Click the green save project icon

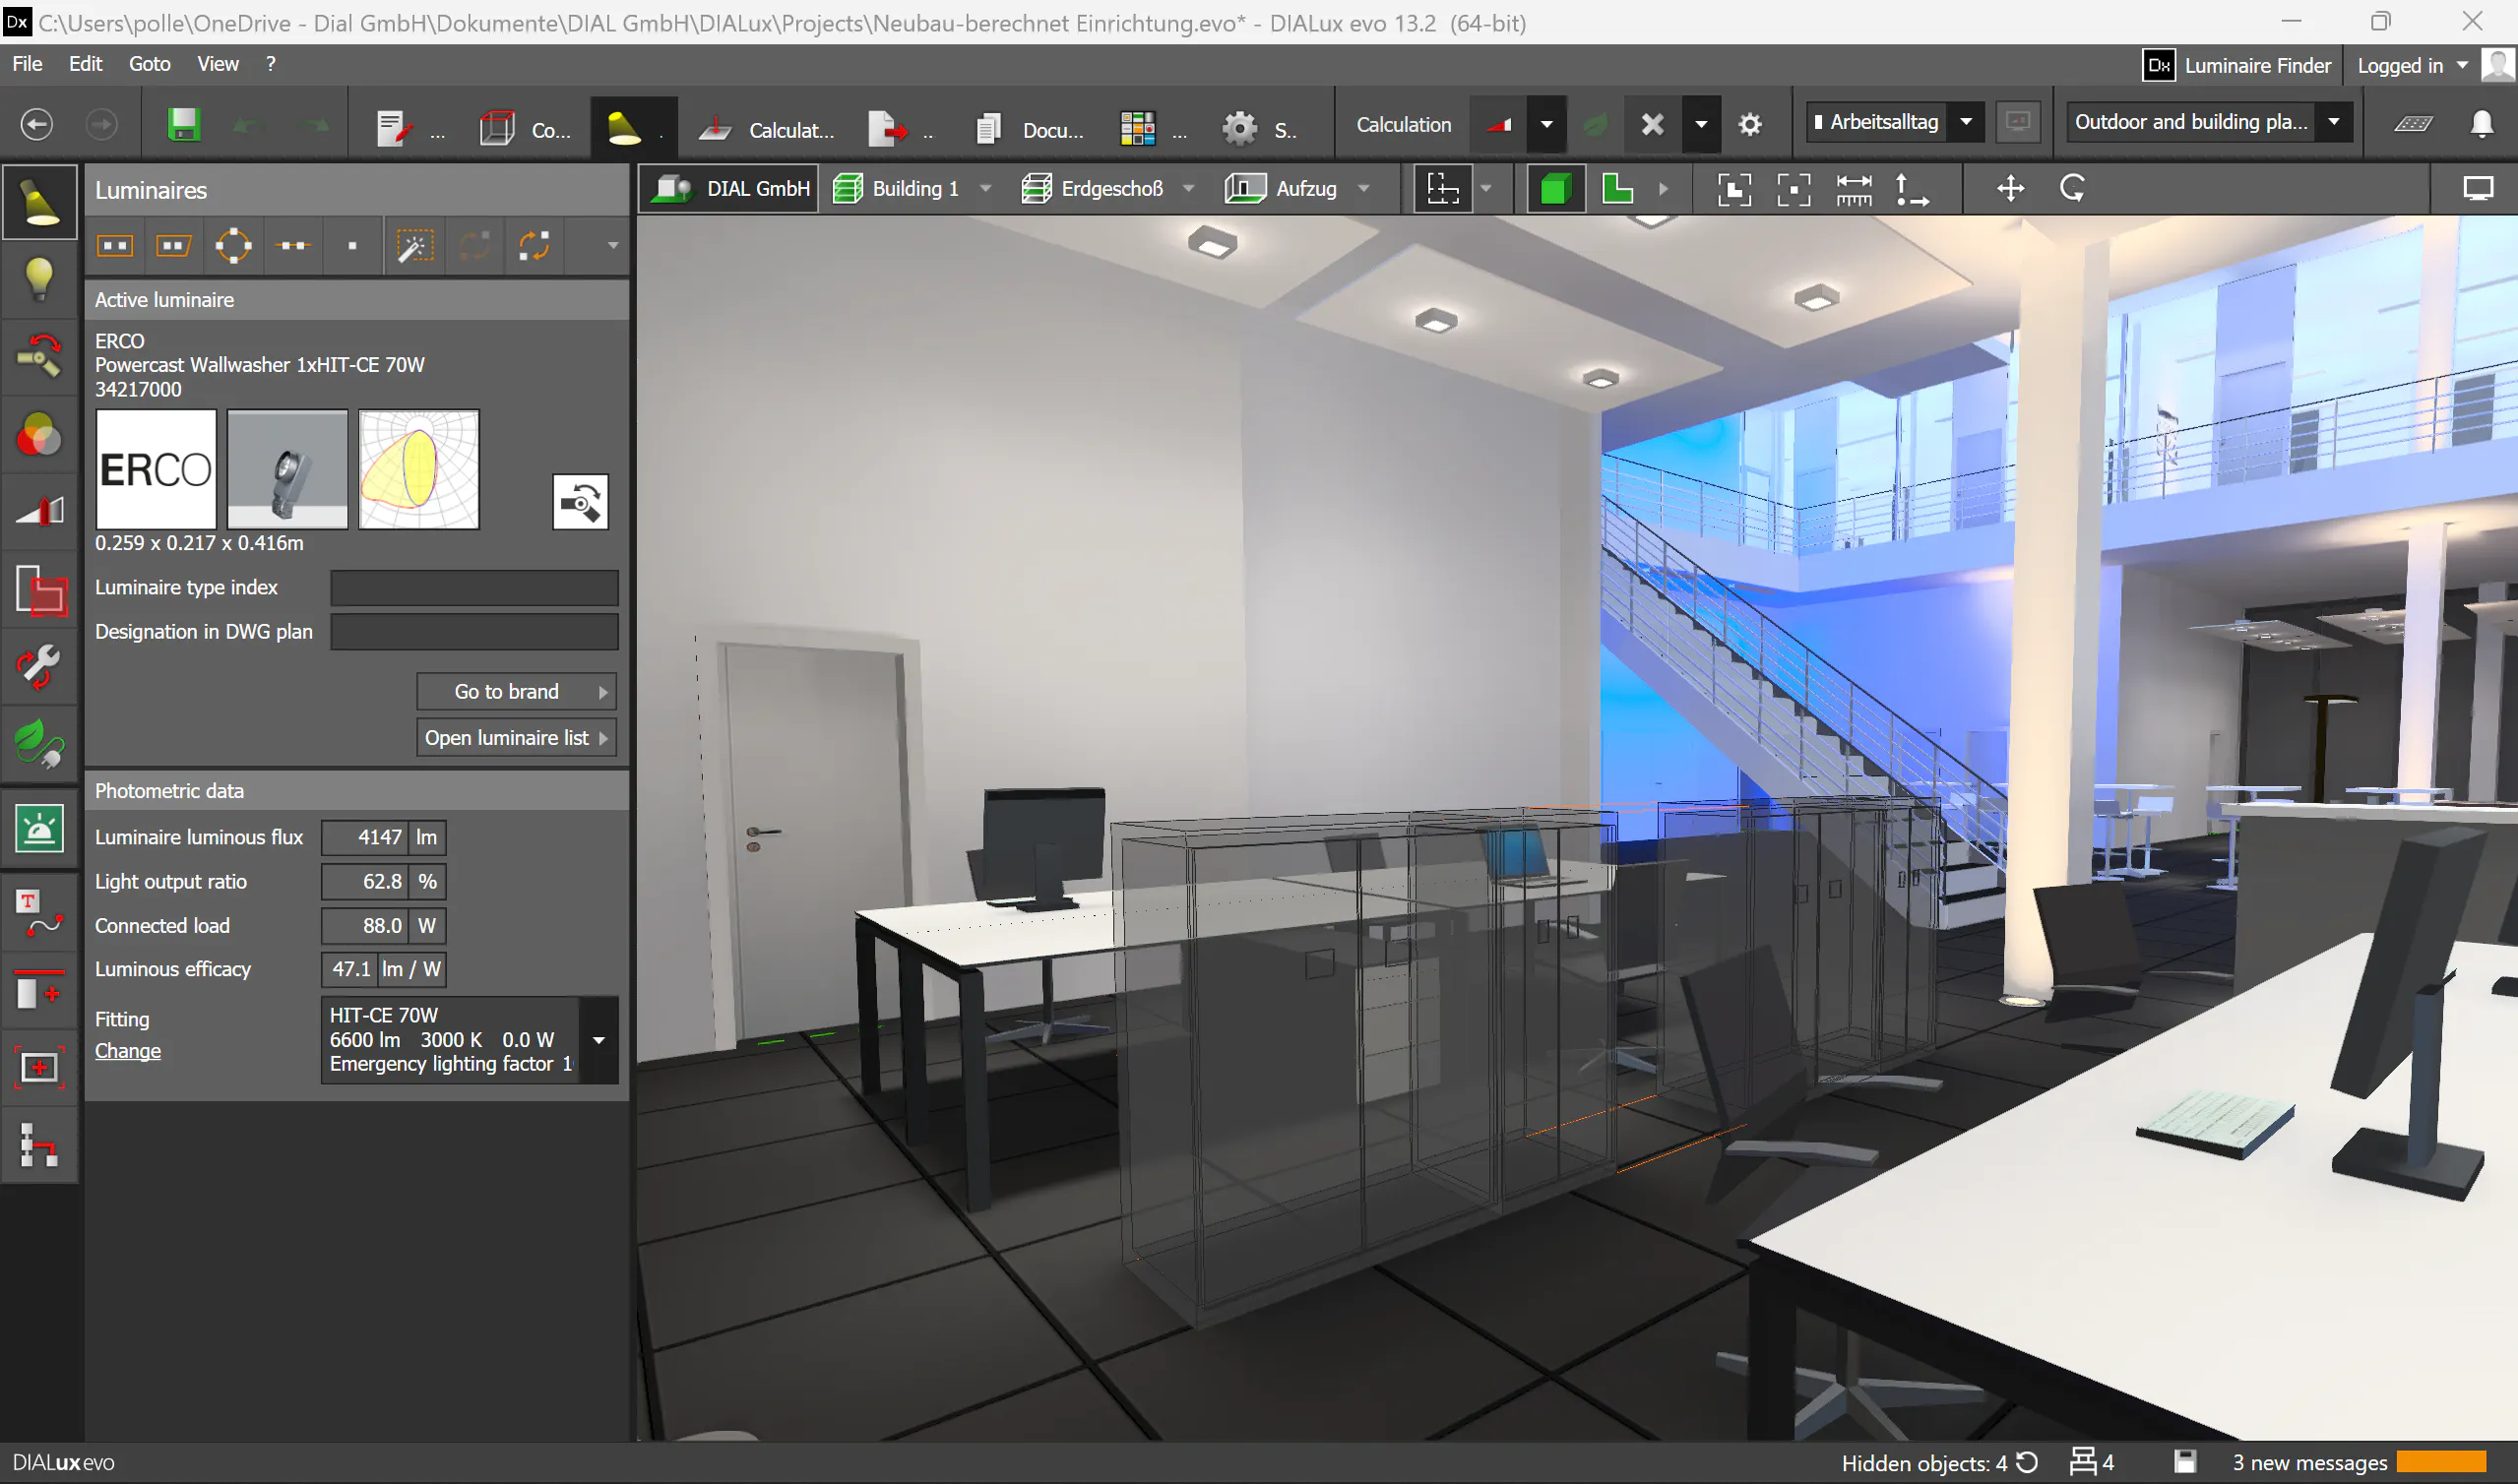click(183, 125)
